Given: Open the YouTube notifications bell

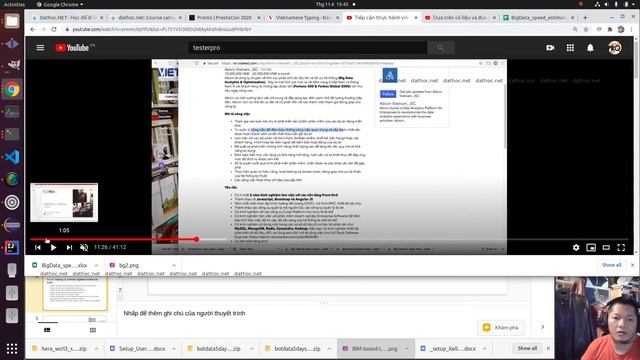Looking at the screenshot, I should (590, 48).
